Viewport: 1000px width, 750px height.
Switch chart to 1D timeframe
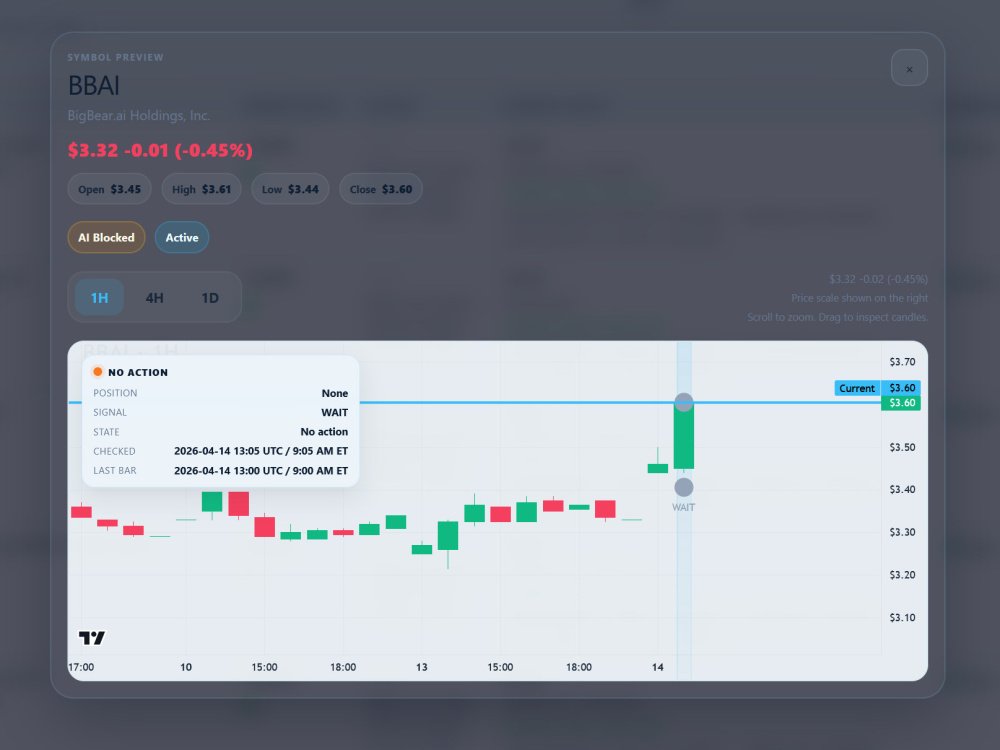click(210, 297)
